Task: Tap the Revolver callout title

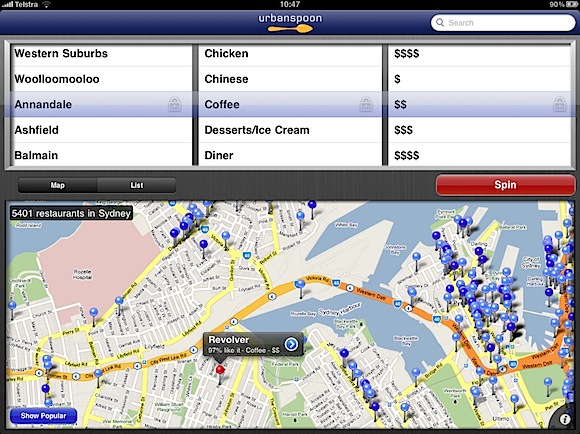Action: (x=229, y=340)
